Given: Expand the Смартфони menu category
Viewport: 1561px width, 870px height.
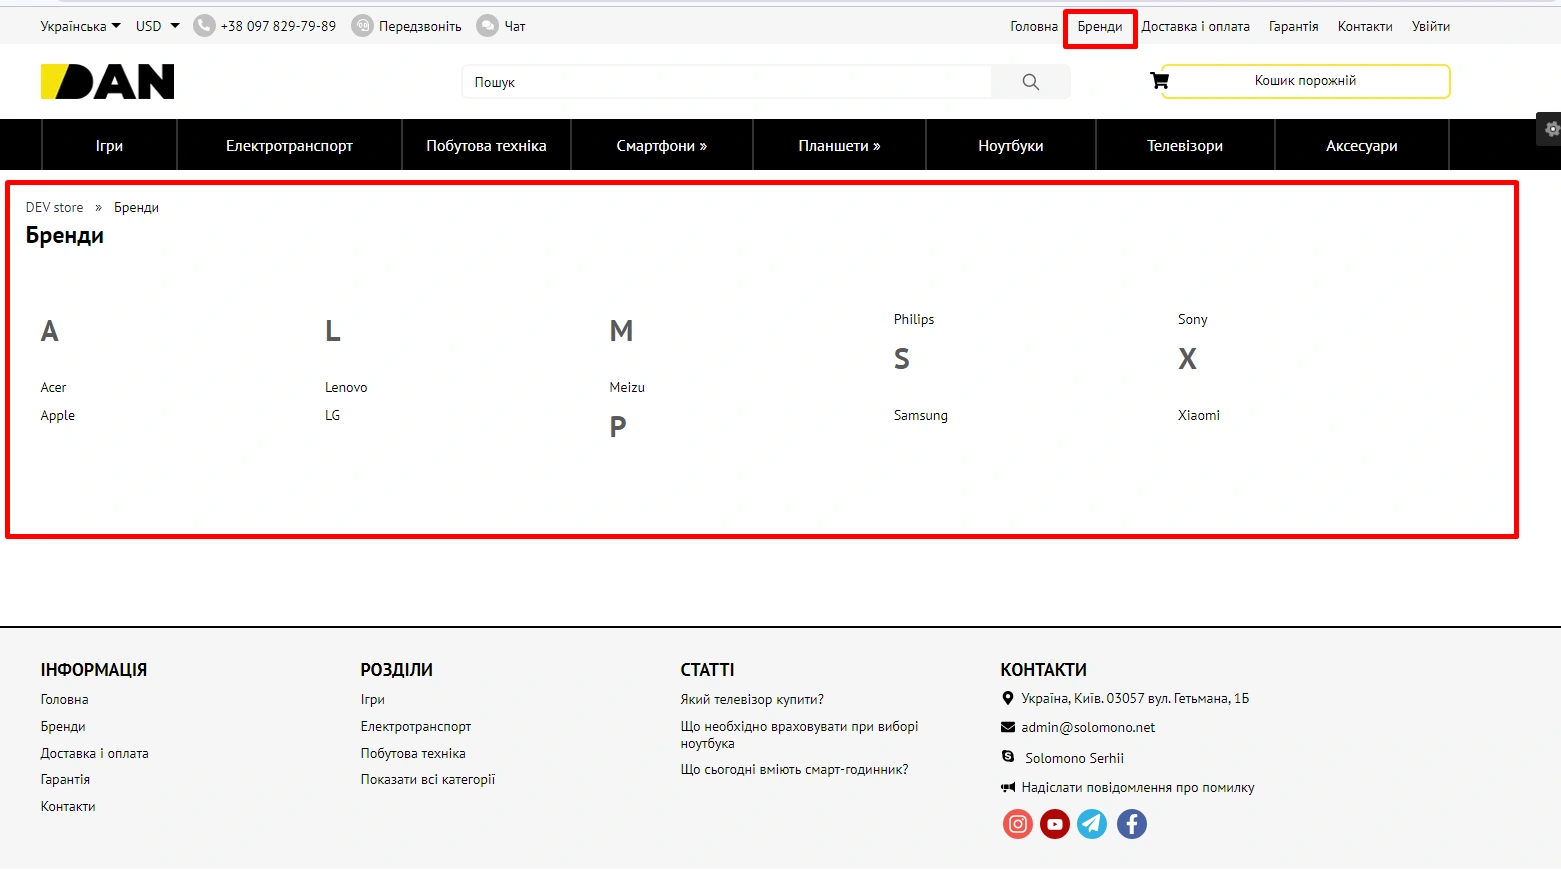Looking at the screenshot, I should (661, 146).
